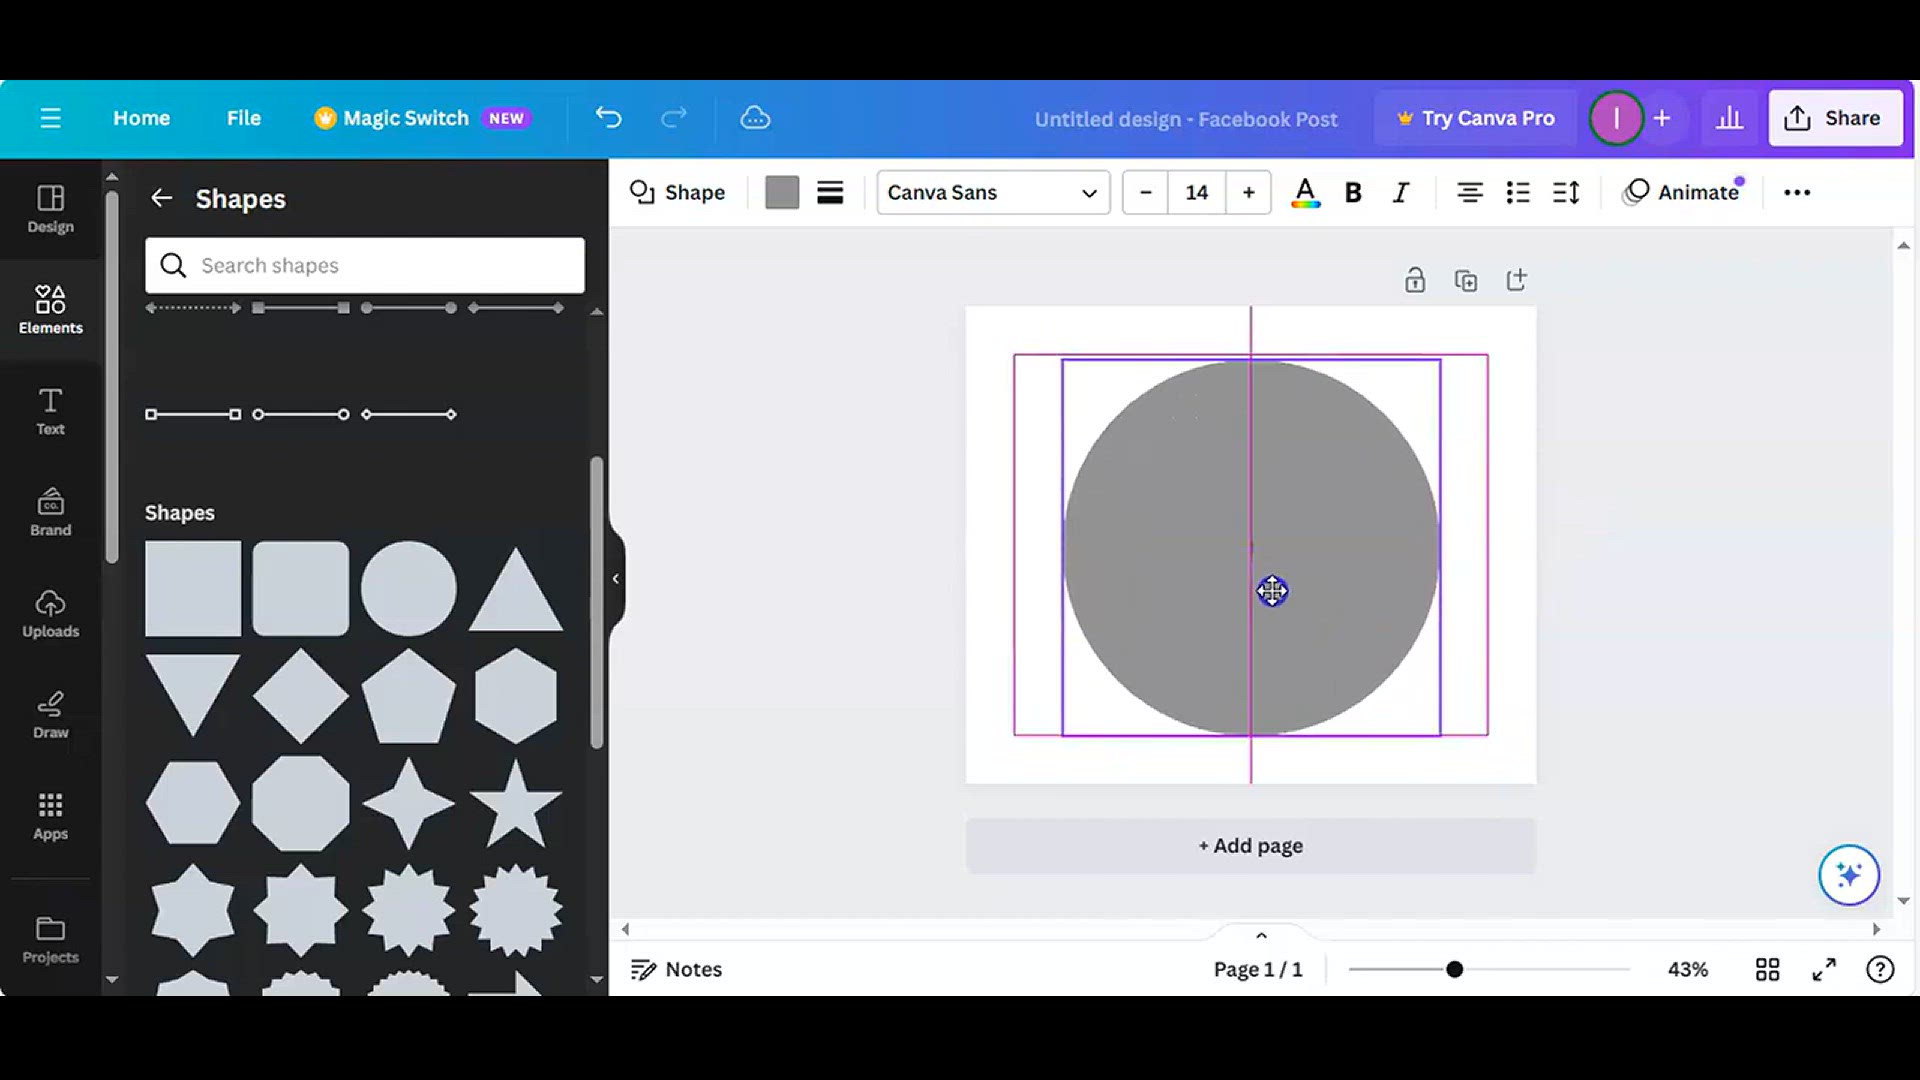Viewport: 1920px width, 1080px height.
Task: Enter fullscreen presentation mode
Action: pyautogui.click(x=1824, y=969)
